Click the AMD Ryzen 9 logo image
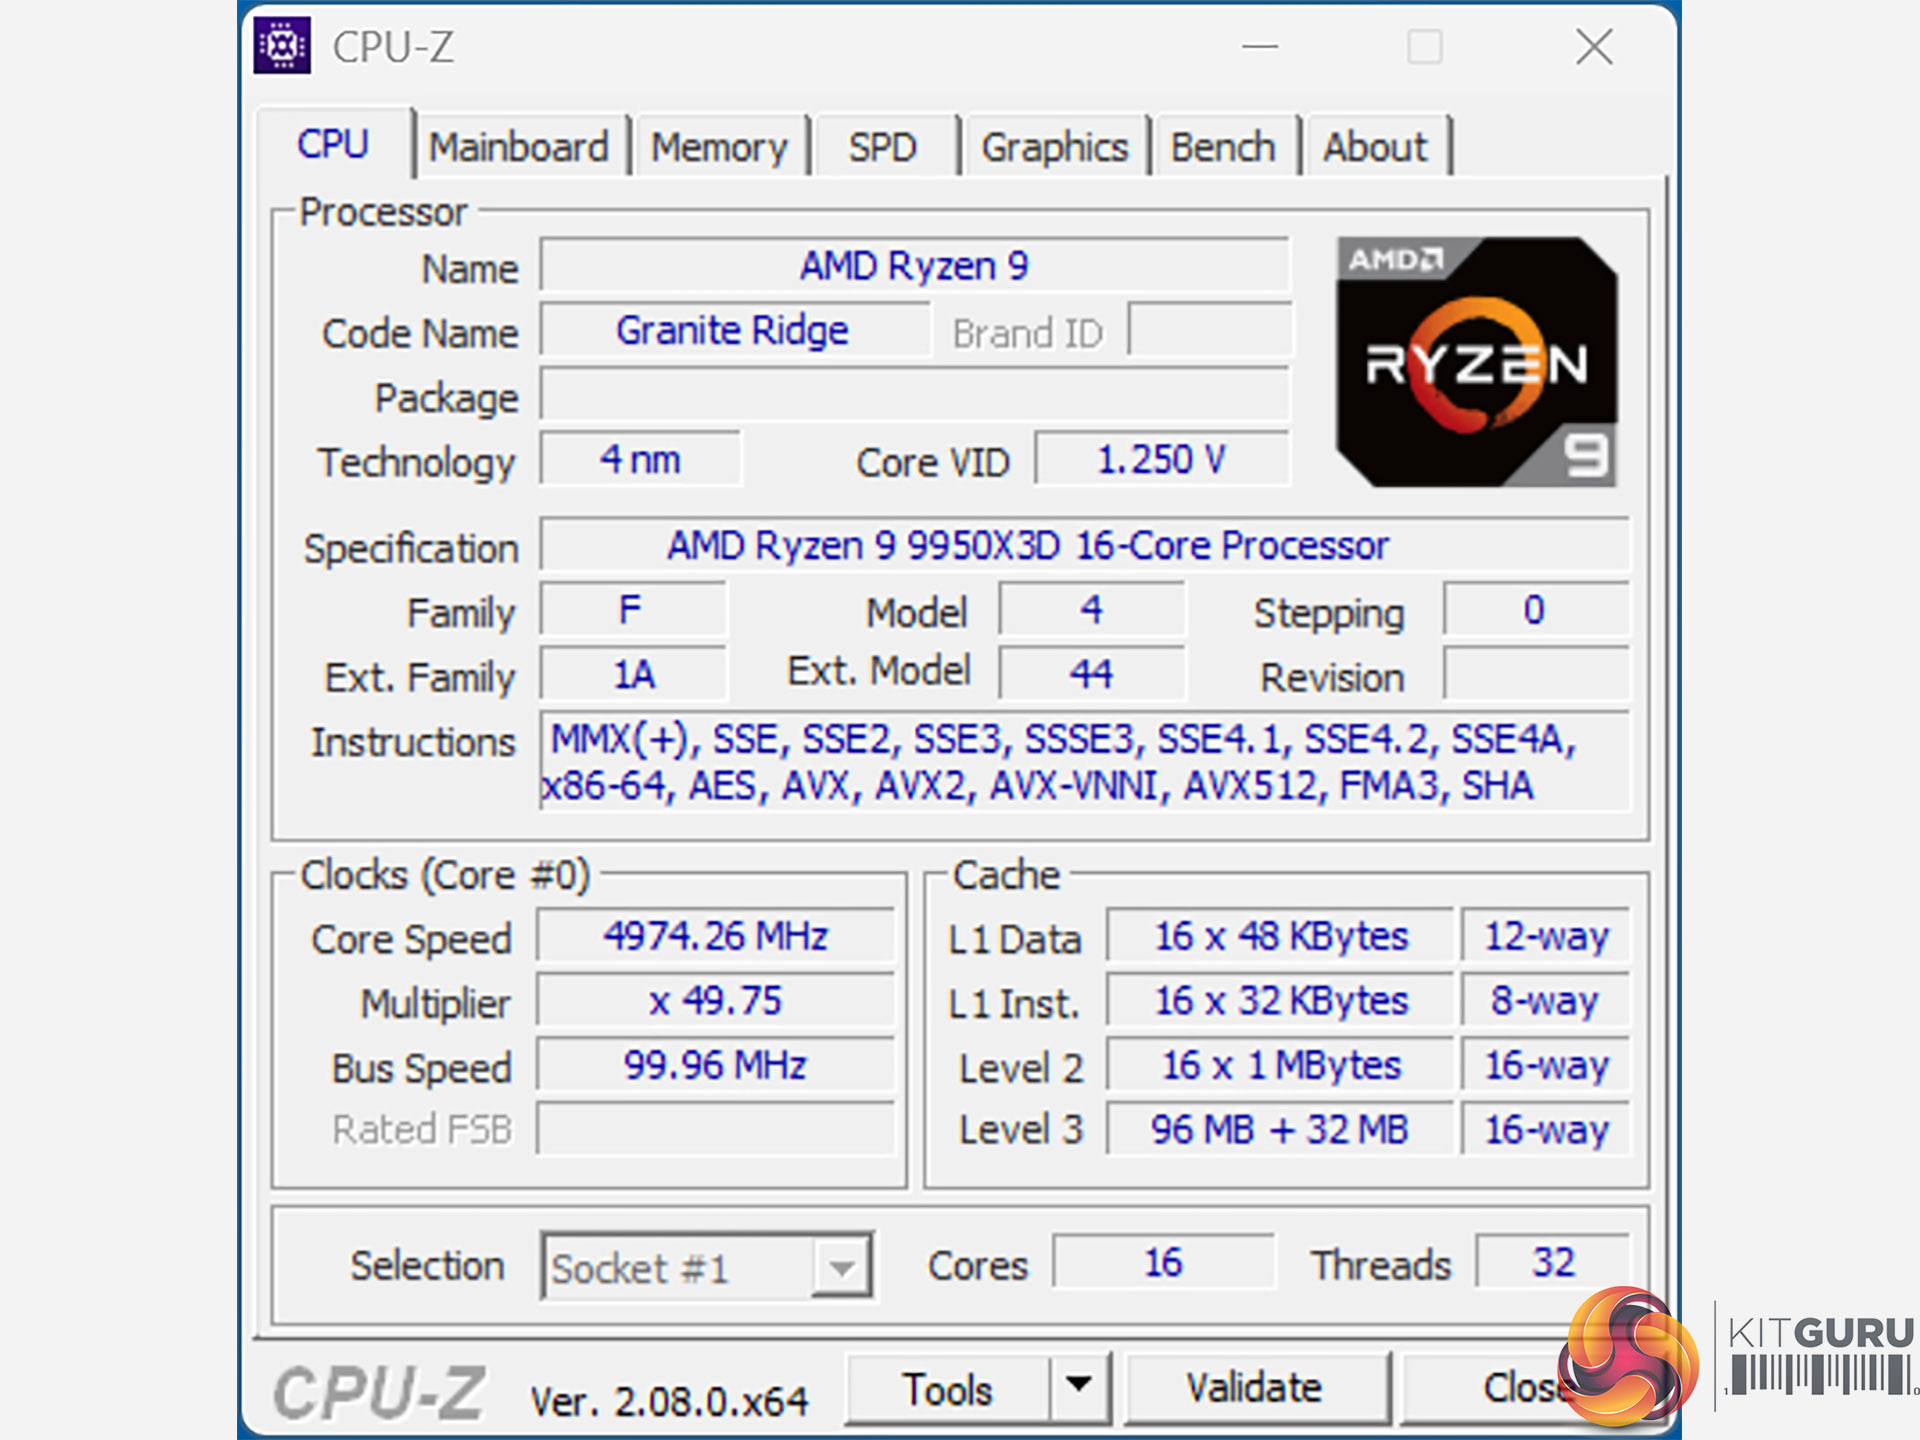 coord(1477,362)
